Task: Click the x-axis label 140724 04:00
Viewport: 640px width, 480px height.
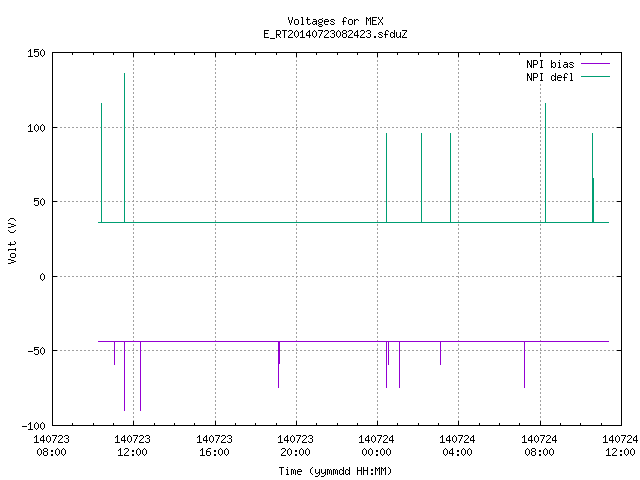Action: pos(457,445)
